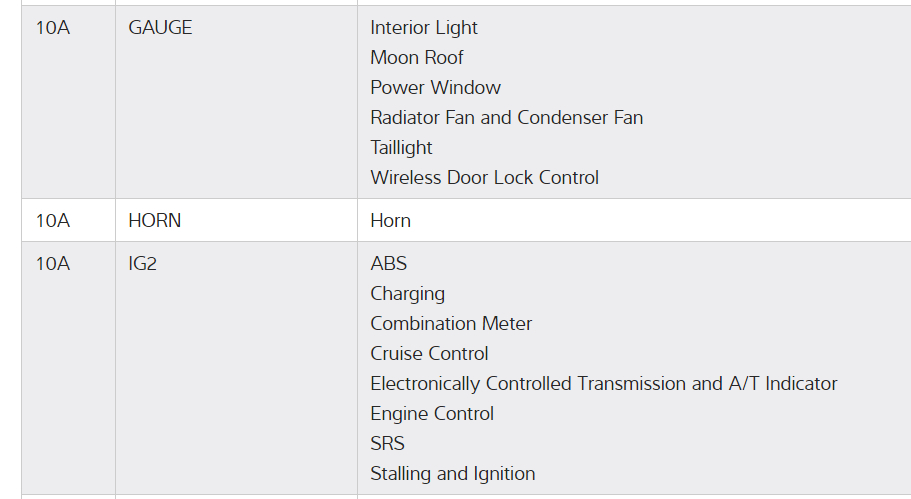Select the Combination Meter entry

pyautogui.click(x=451, y=324)
